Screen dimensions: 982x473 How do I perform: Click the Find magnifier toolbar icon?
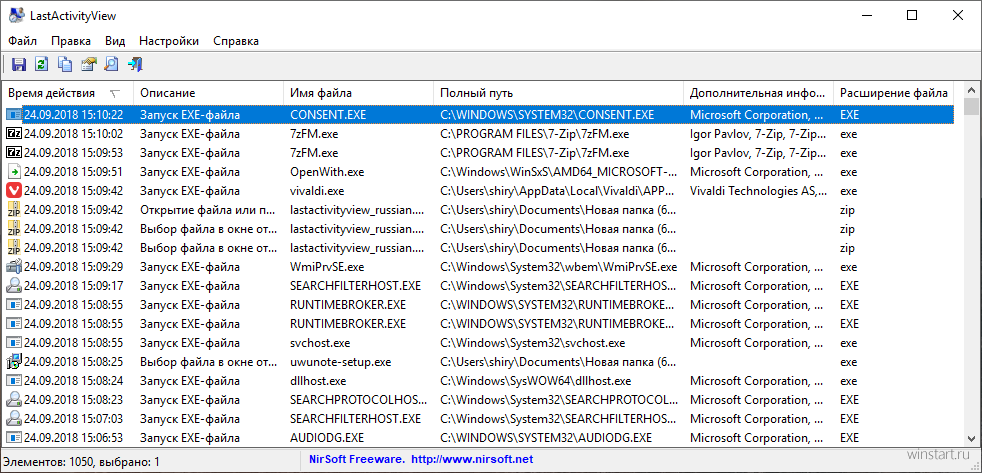coord(111,64)
